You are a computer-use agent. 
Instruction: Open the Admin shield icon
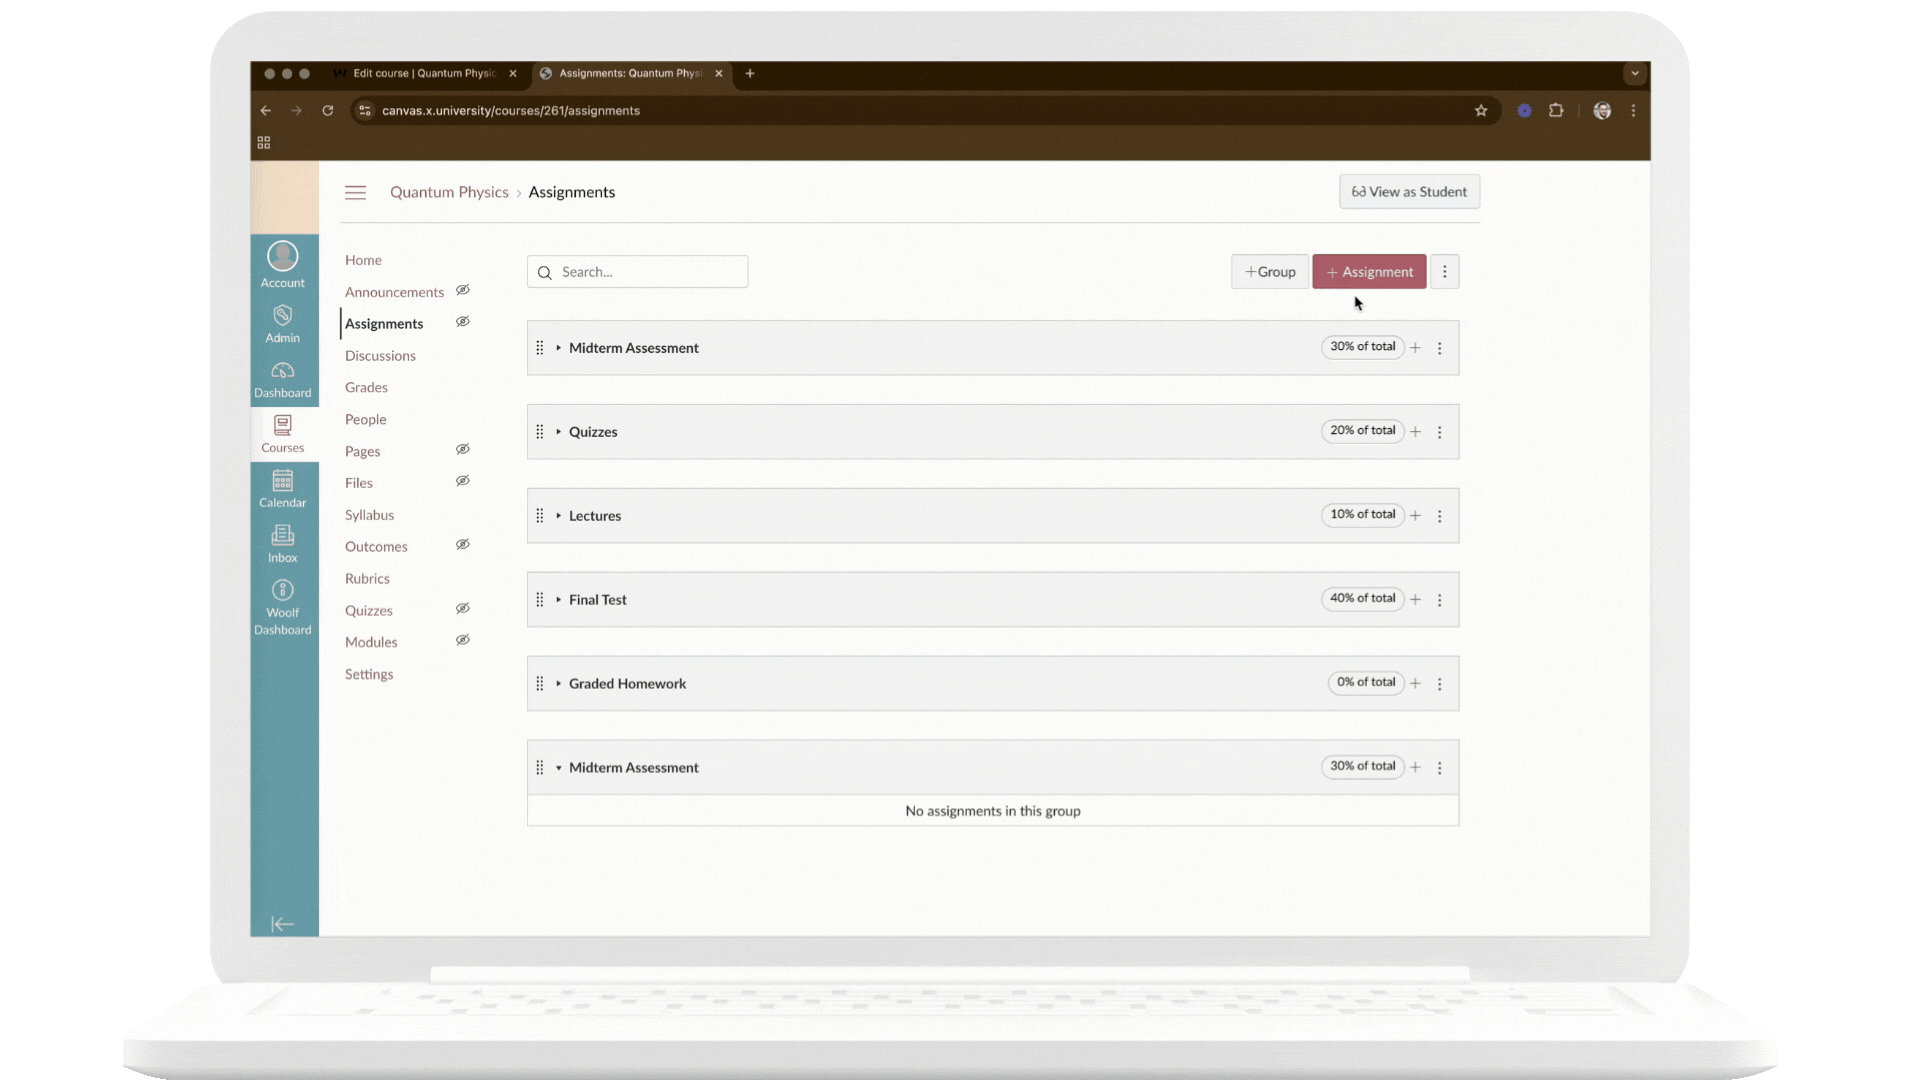[x=283, y=316]
